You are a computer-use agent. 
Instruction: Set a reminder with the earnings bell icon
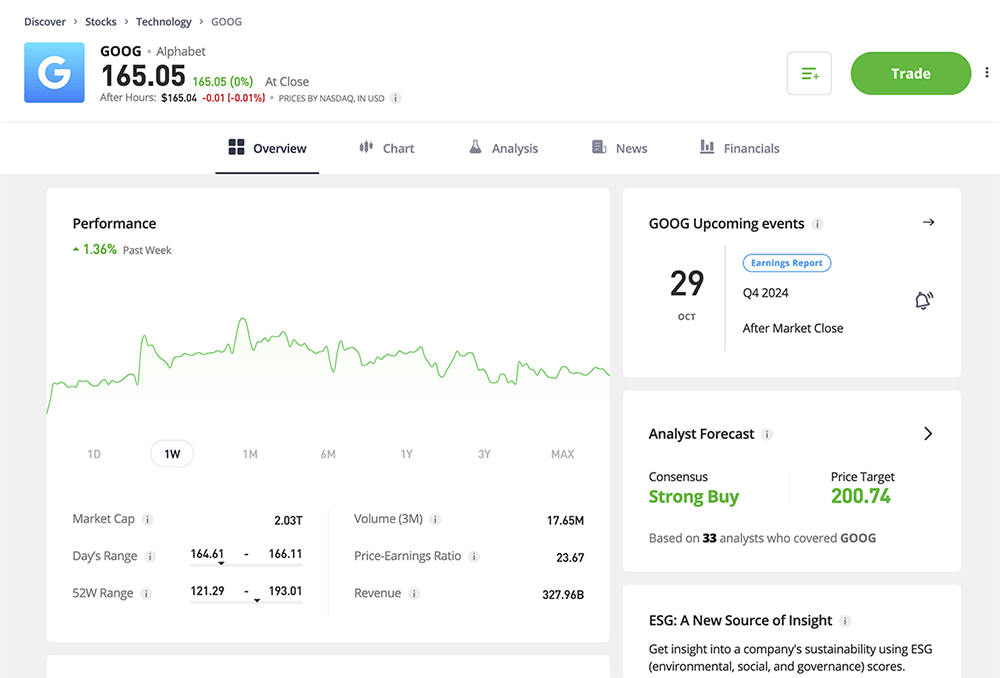(x=924, y=300)
